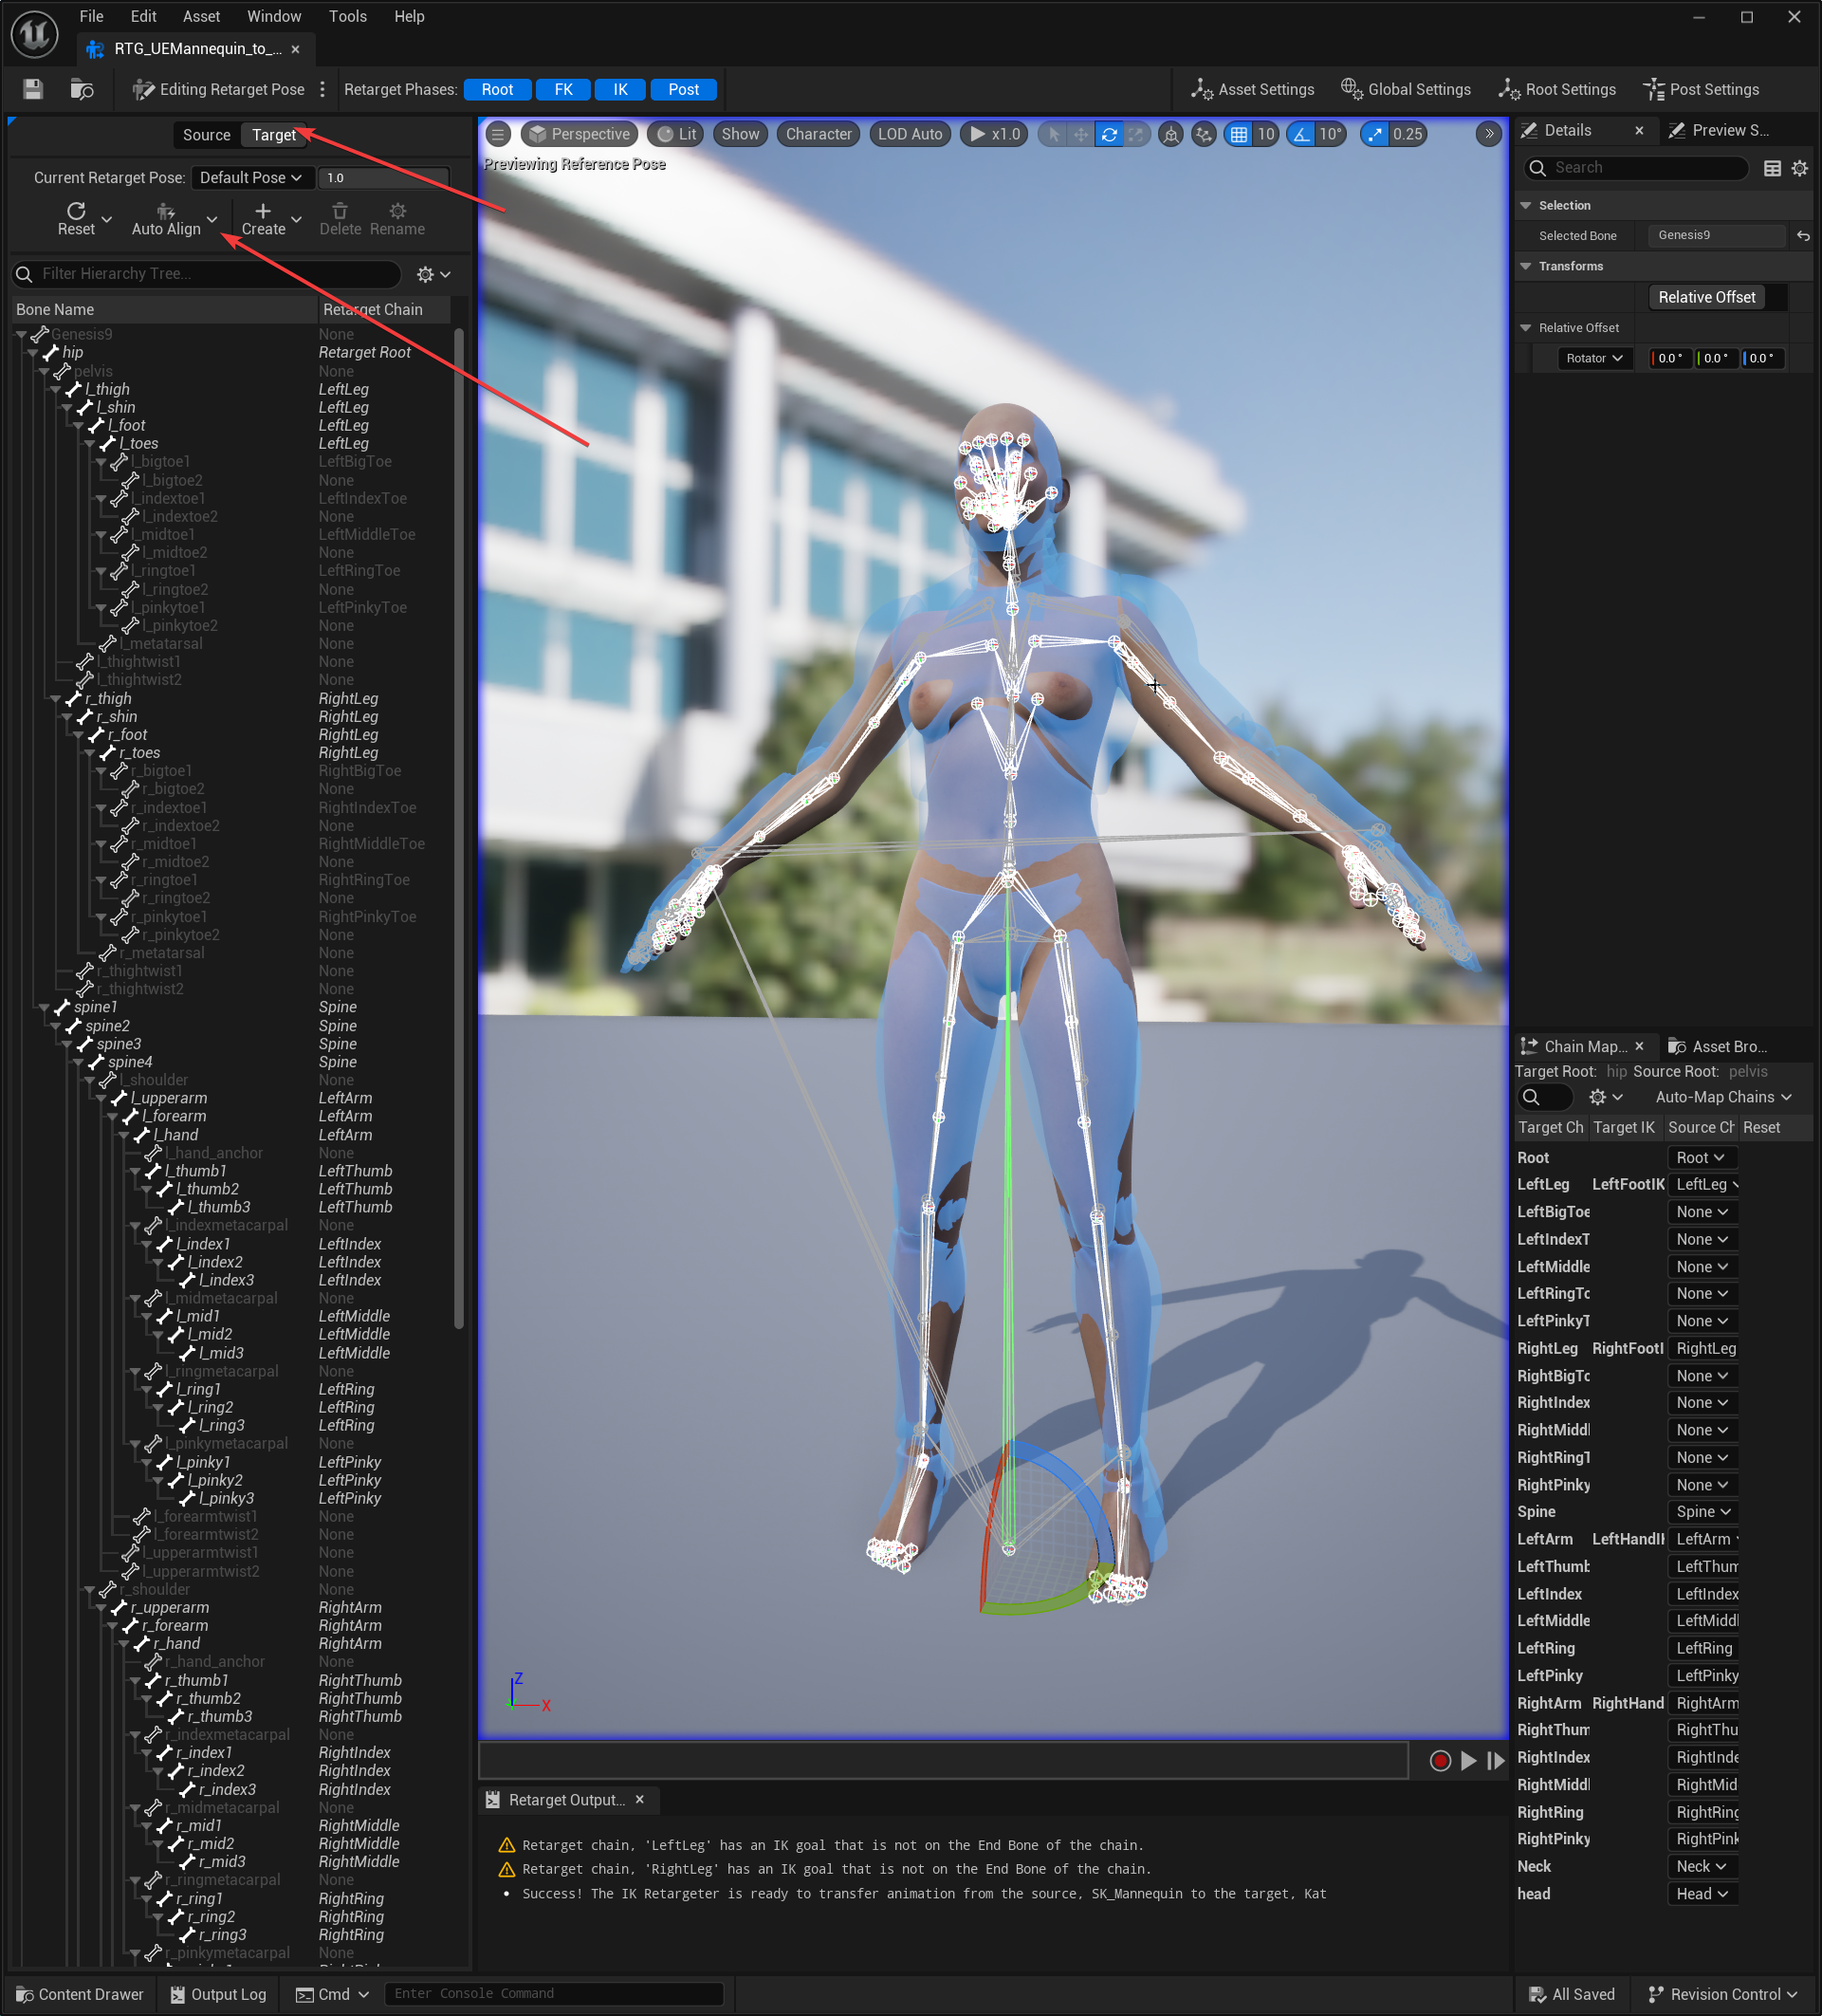Viewport: 1822px width, 2016px height.
Task: Reset Selected Bone to default arrow
Action: (1803, 236)
